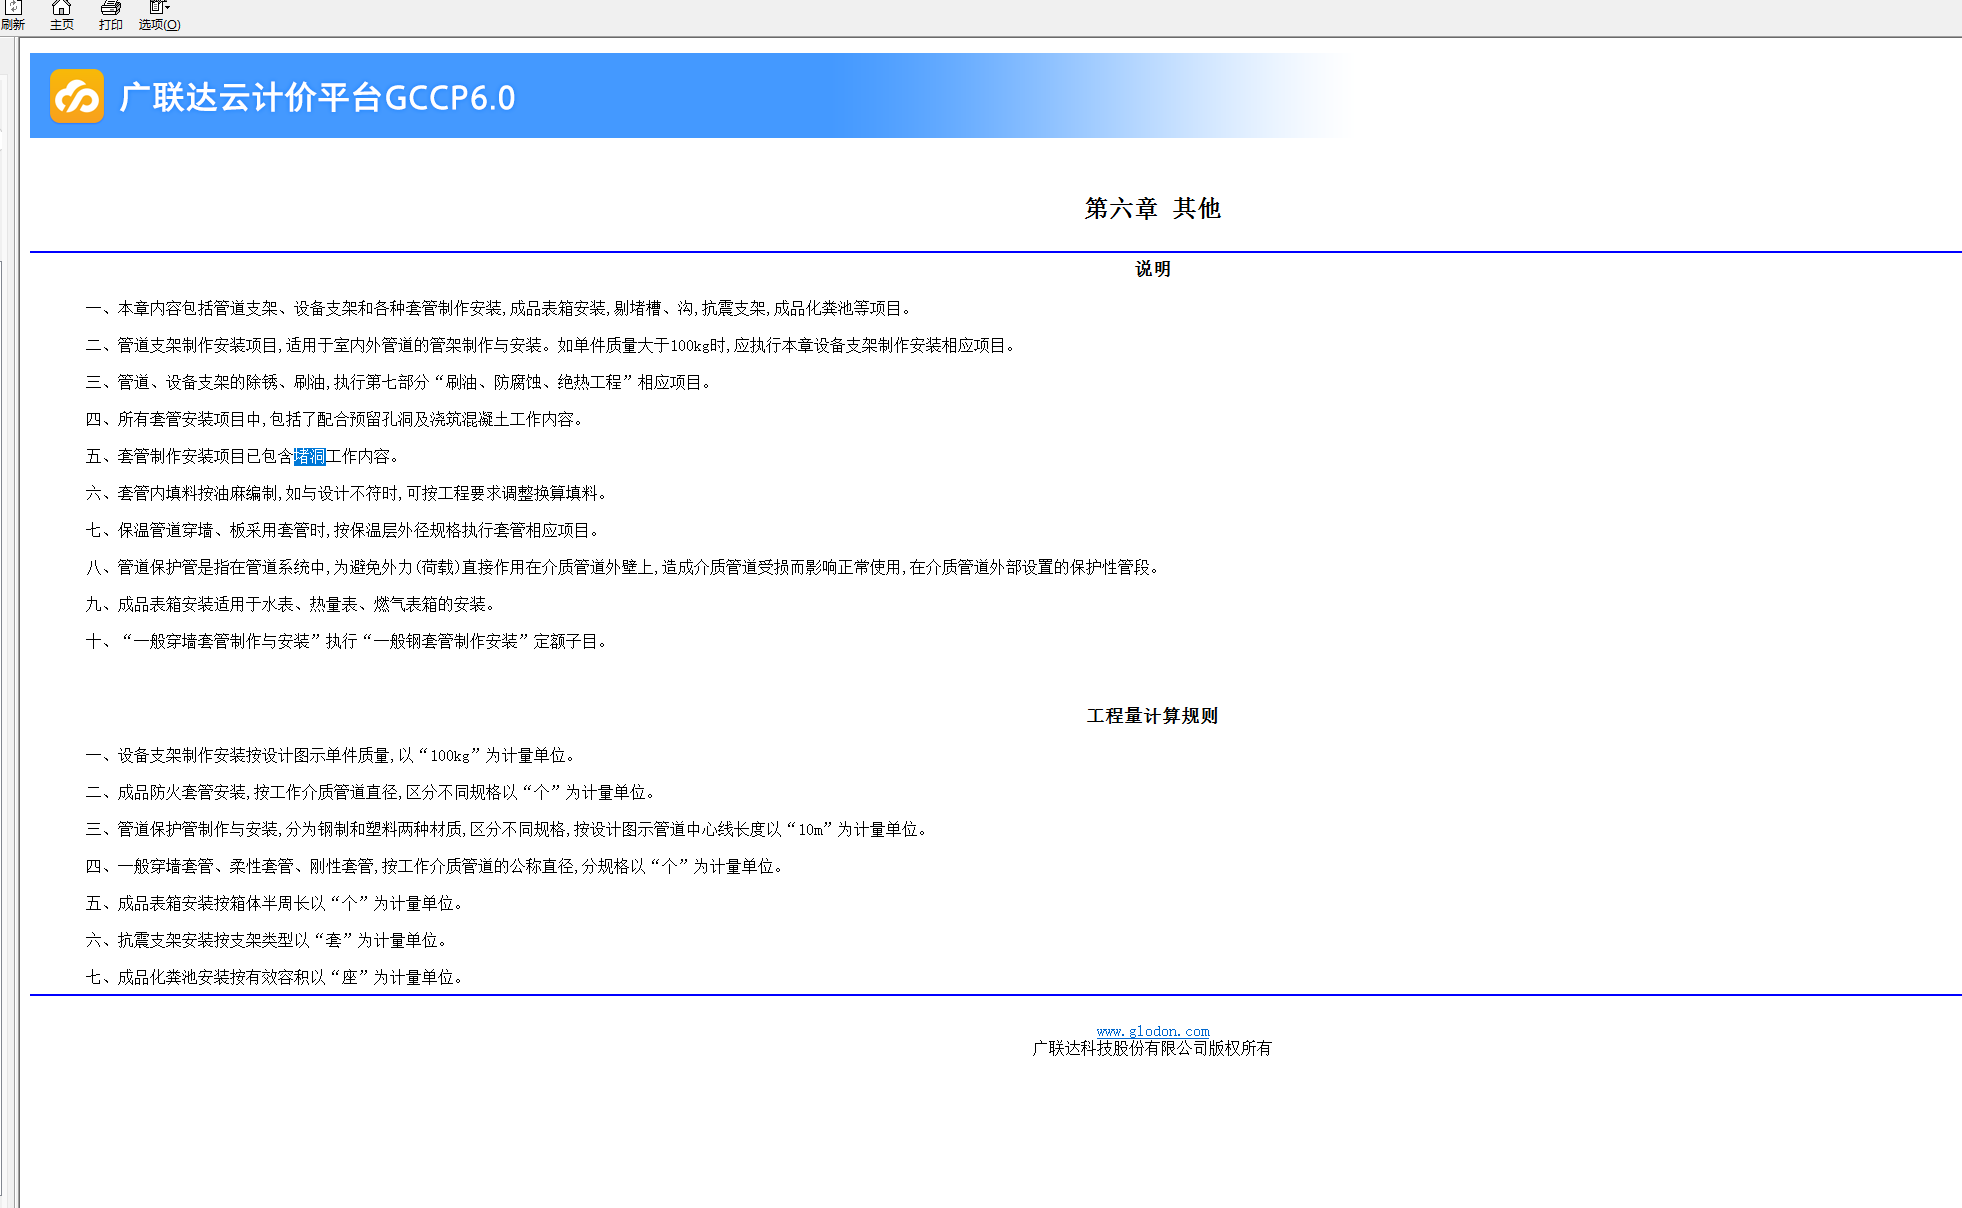The image size is (1962, 1208).
Task: Click rule 四、一般穿墙套管、柔性套管
Action: 435,867
